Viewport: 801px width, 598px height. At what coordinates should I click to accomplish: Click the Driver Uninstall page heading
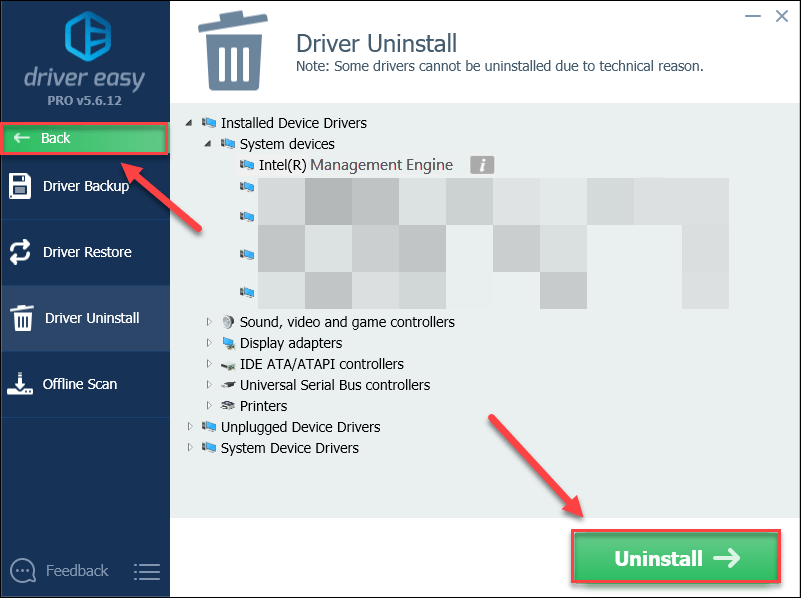click(376, 43)
